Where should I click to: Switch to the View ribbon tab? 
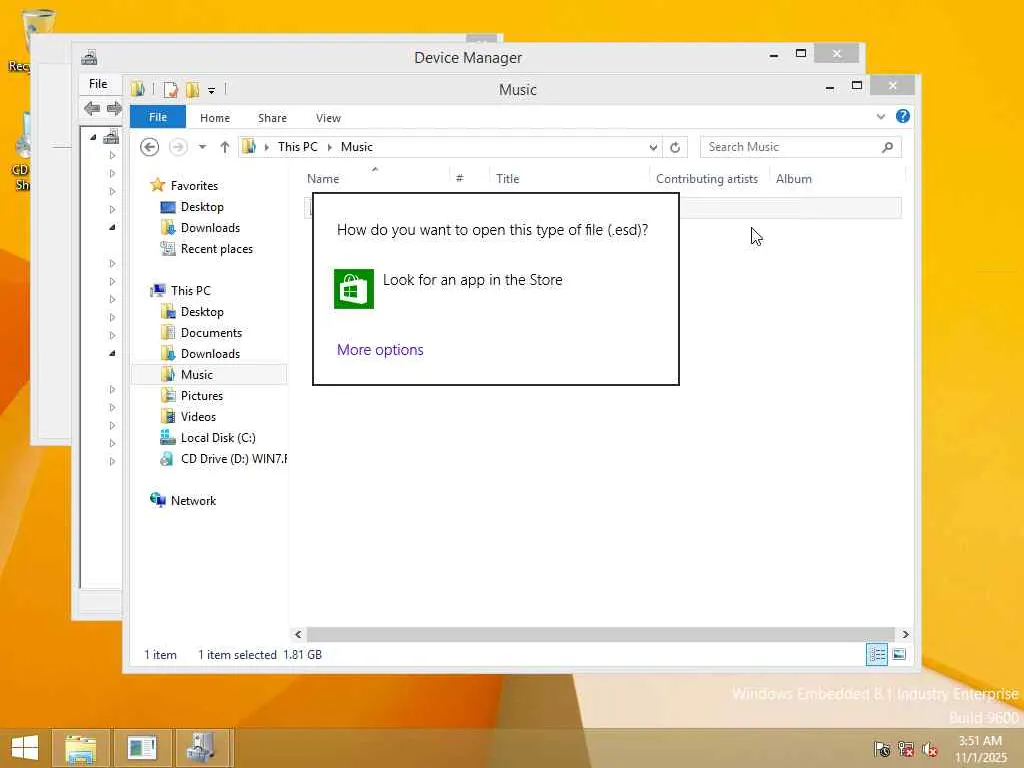point(328,118)
